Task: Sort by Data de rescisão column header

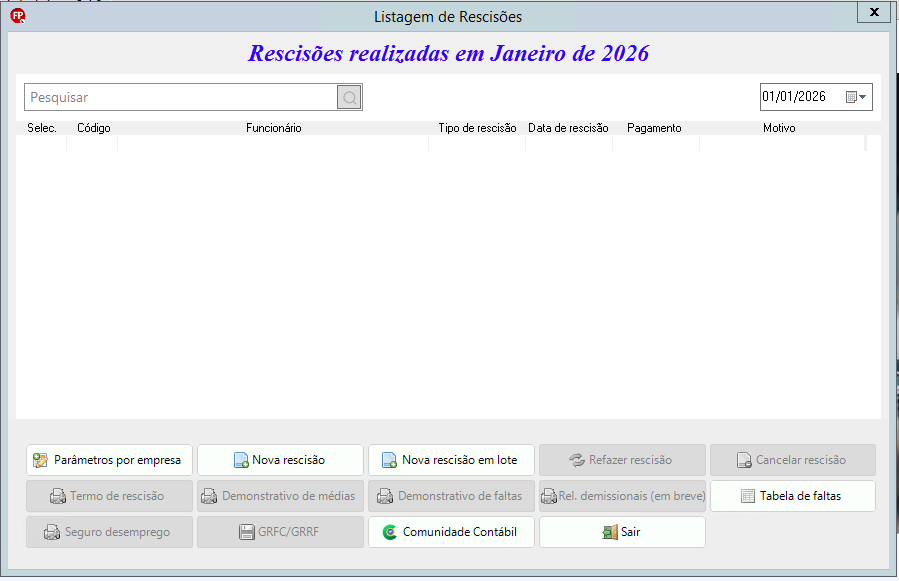Action: 568,128
